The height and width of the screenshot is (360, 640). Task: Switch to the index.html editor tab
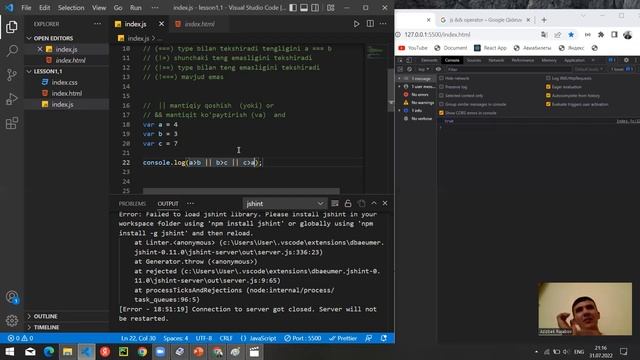tap(199, 24)
